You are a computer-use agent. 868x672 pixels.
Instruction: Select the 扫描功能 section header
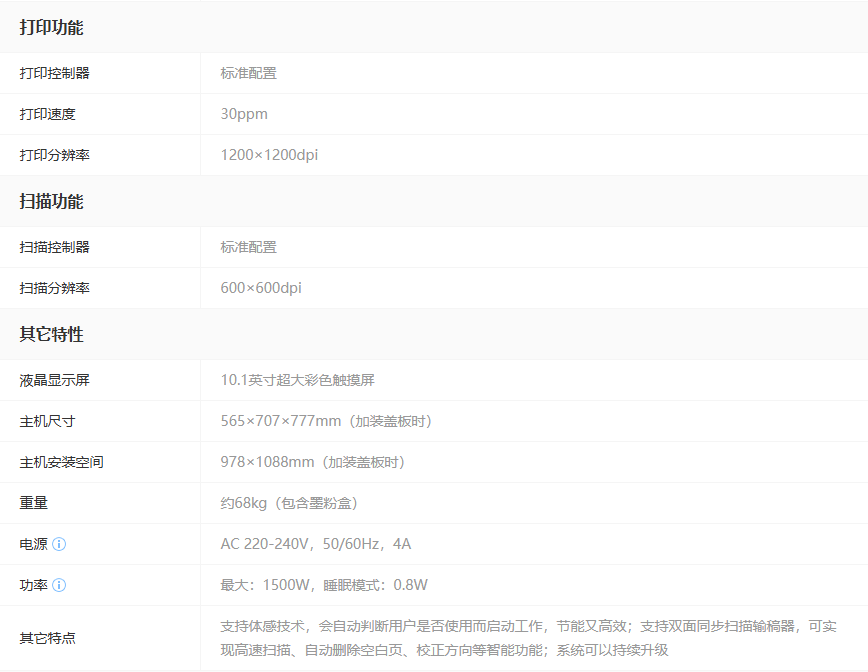[x=51, y=202]
